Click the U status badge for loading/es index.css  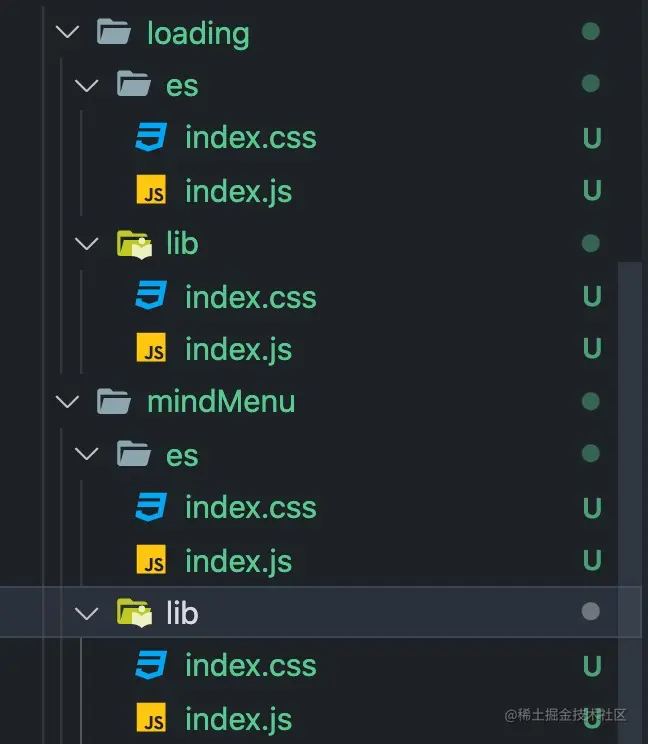pos(592,138)
